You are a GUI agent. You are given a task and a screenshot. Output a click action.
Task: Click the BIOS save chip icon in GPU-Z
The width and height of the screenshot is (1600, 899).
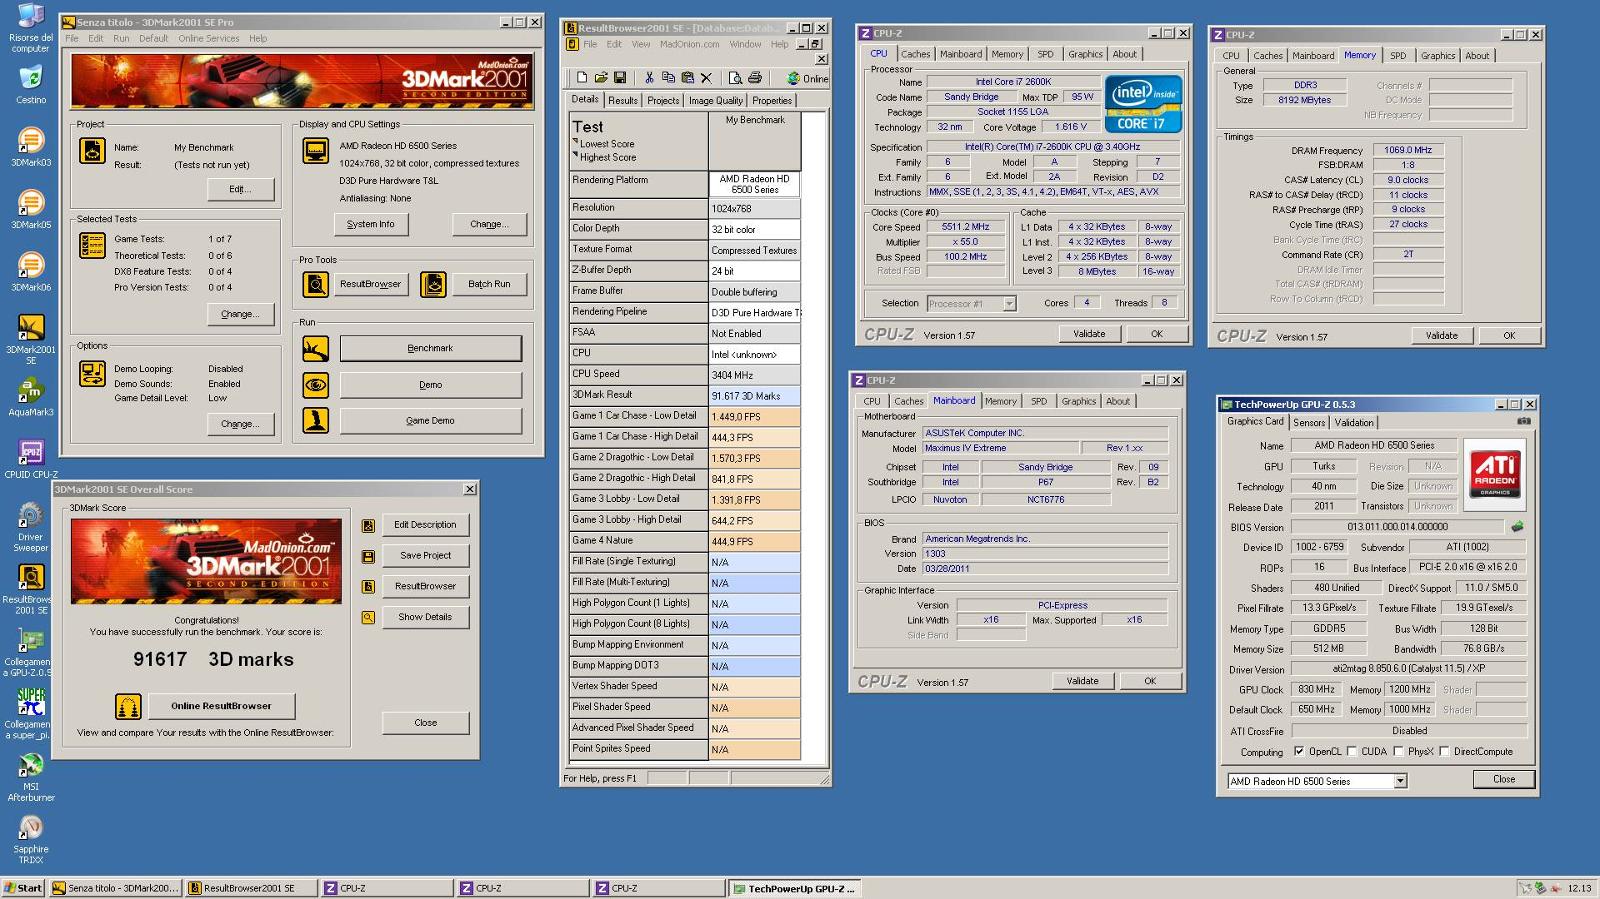[1517, 526]
